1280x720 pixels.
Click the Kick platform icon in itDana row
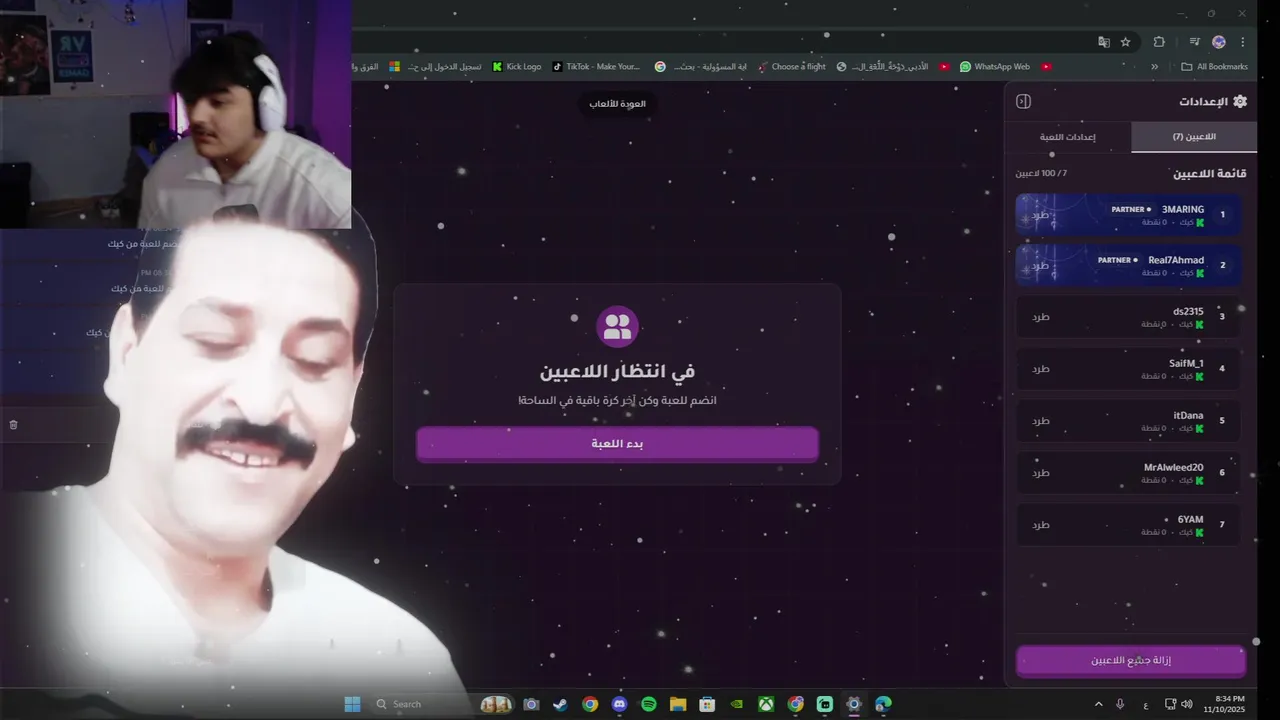(x=1200, y=429)
